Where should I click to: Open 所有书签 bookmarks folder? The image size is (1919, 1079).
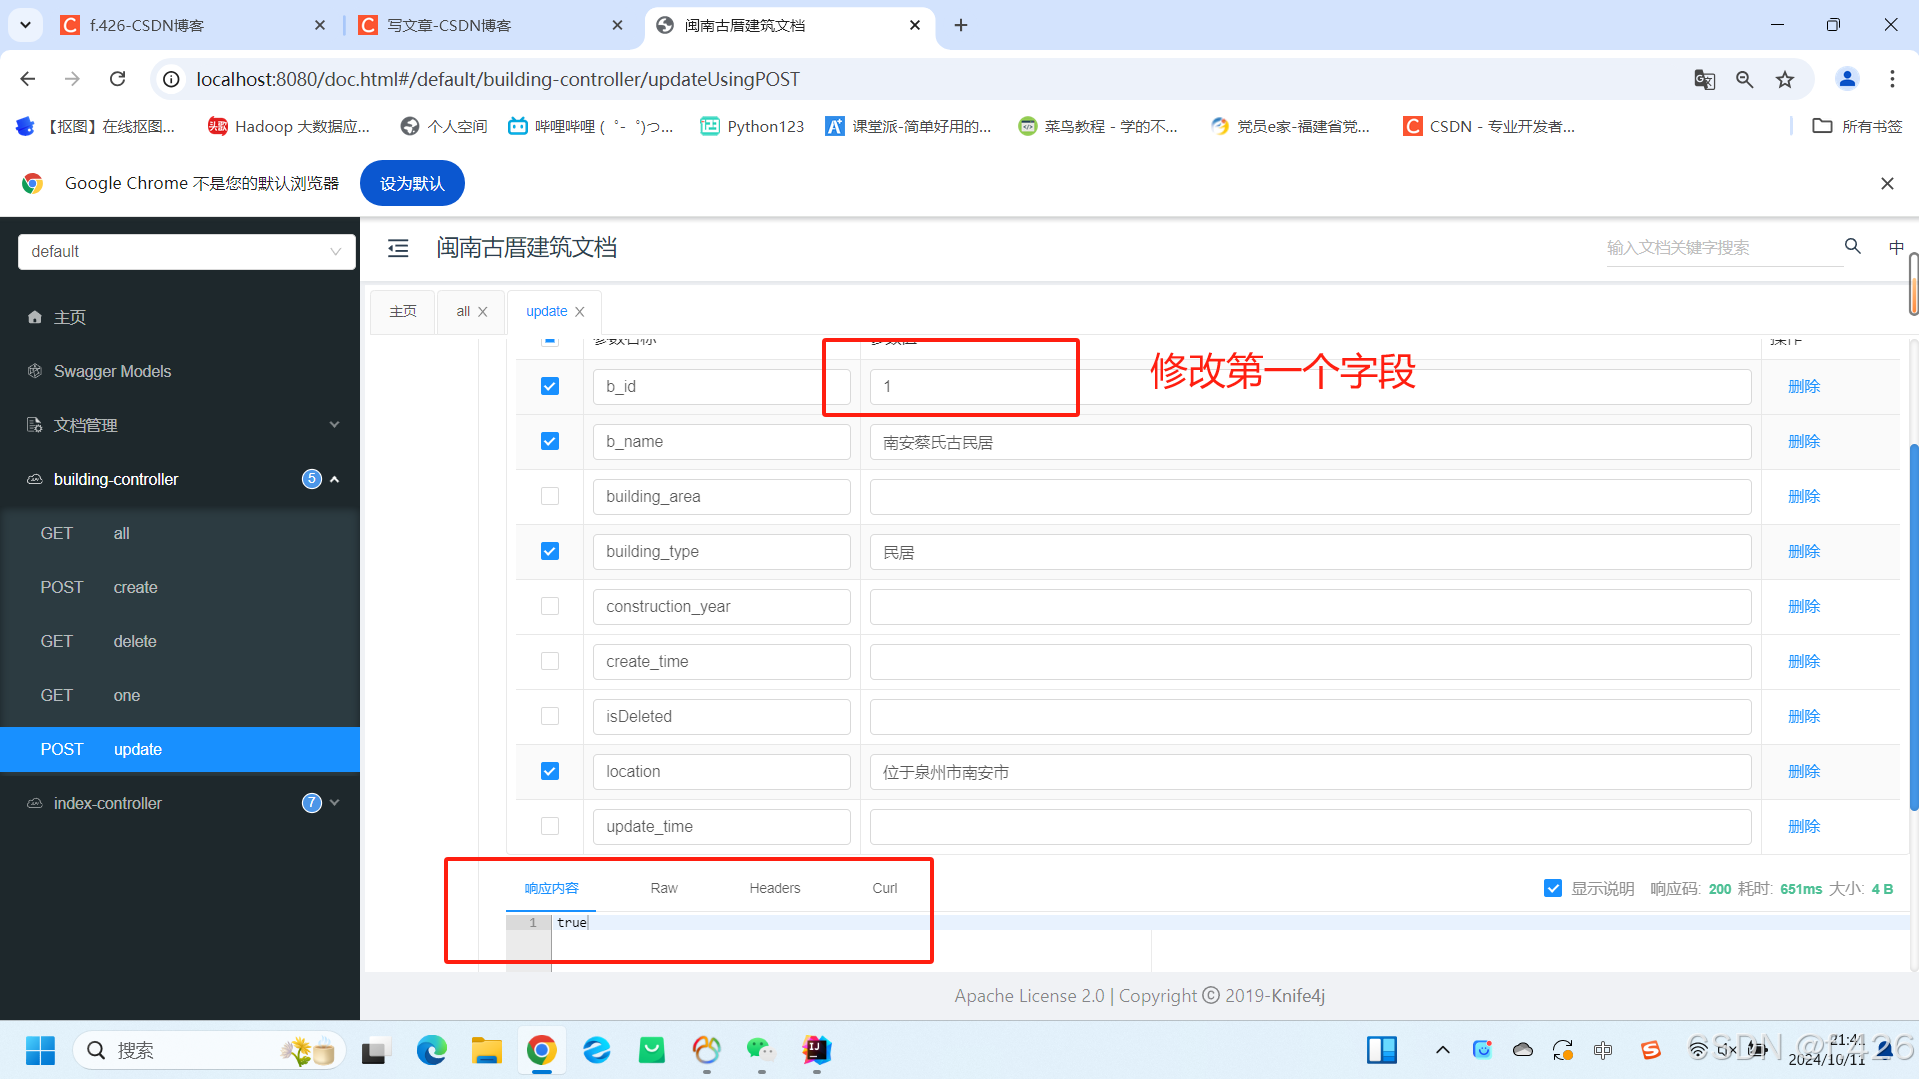tap(1857, 126)
